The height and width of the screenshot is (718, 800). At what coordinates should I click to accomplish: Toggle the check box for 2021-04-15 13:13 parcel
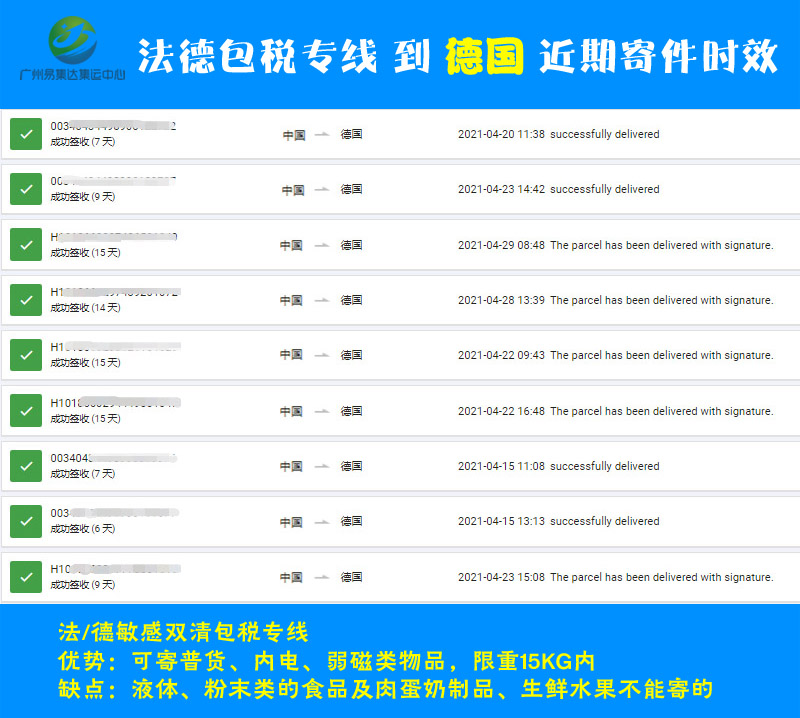(26, 521)
